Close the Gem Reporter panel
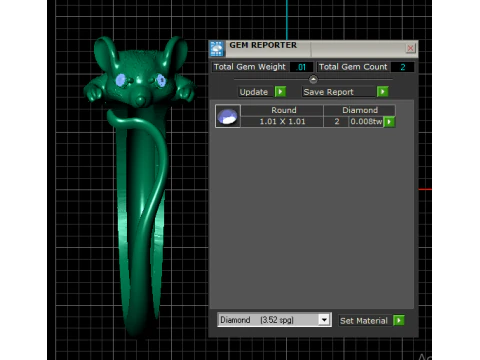This screenshot has width=480, height=360. pyautogui.click(x=411, y=48)
